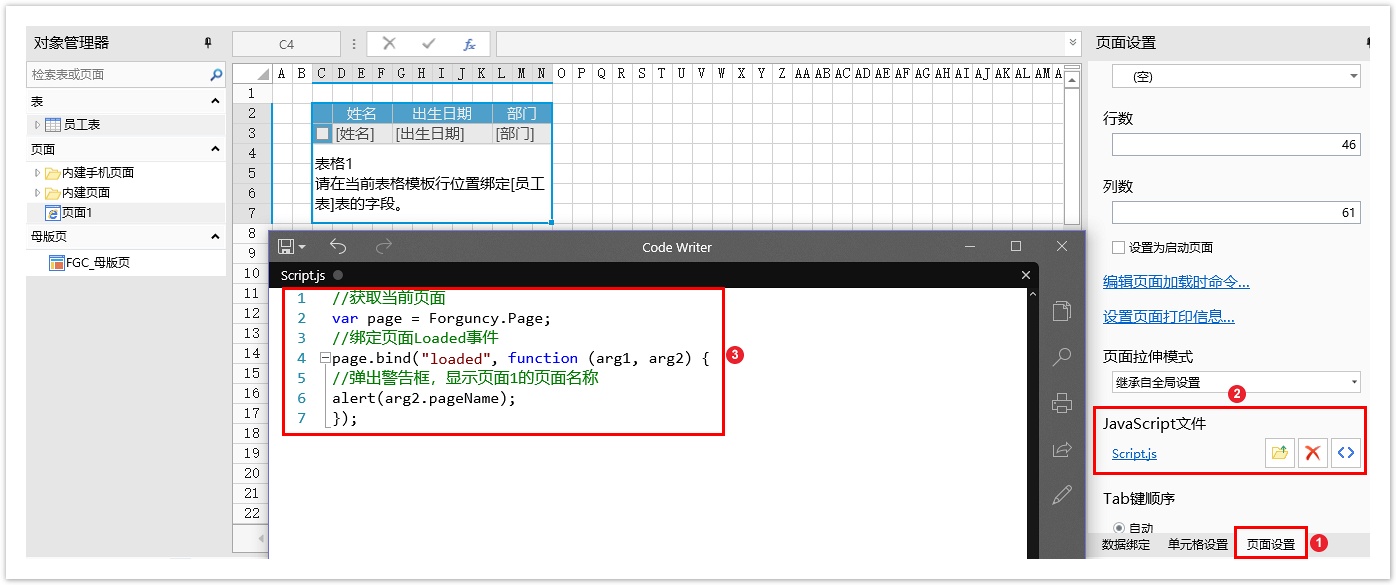Click the 行数 input field

pyautogui.click(x=1235, y=145)
